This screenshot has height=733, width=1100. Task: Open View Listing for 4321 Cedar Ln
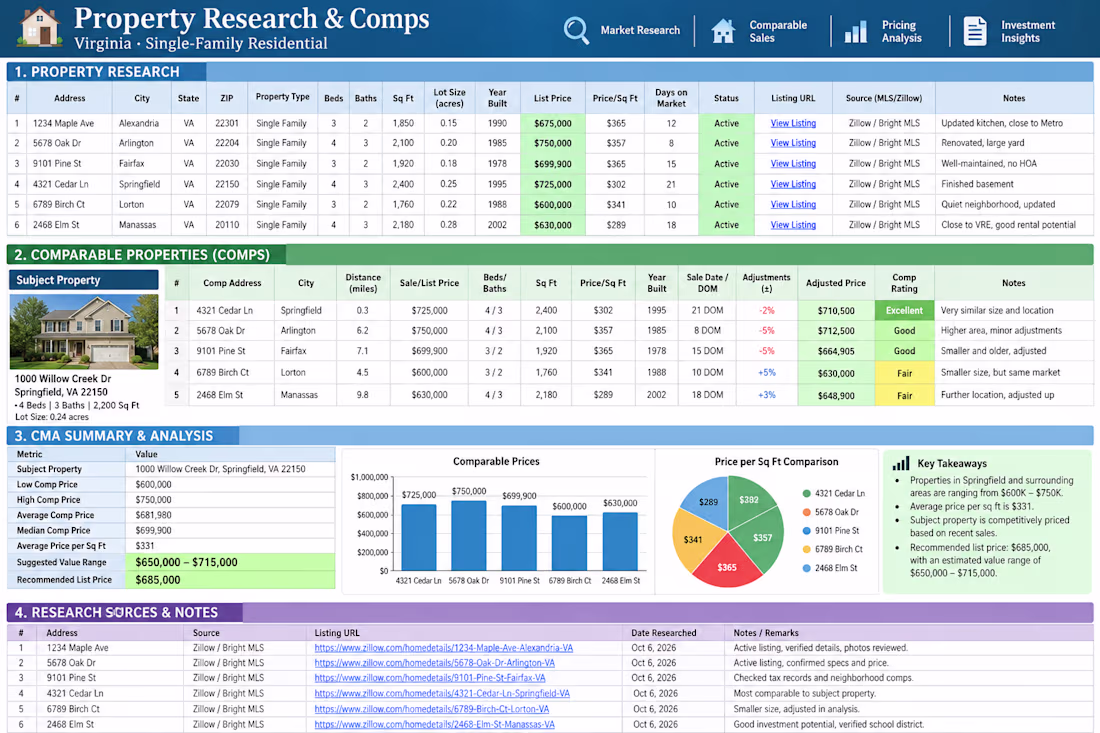click(x=793, y=184)
